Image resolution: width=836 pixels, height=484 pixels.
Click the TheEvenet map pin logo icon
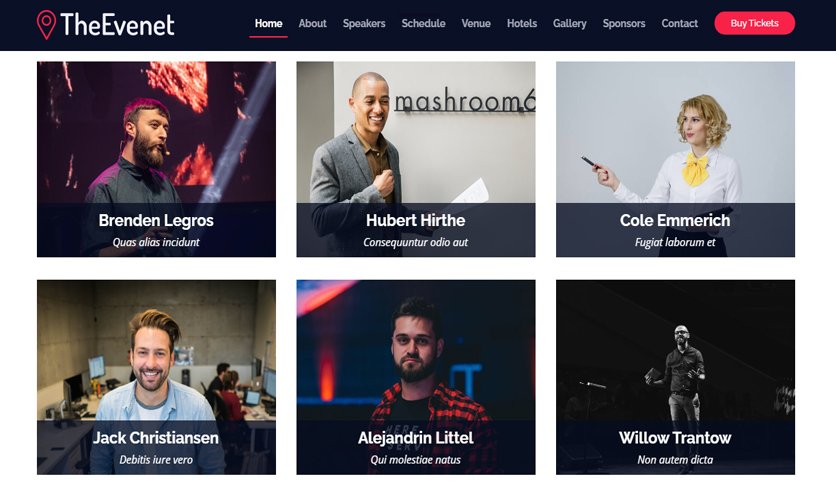46,25
